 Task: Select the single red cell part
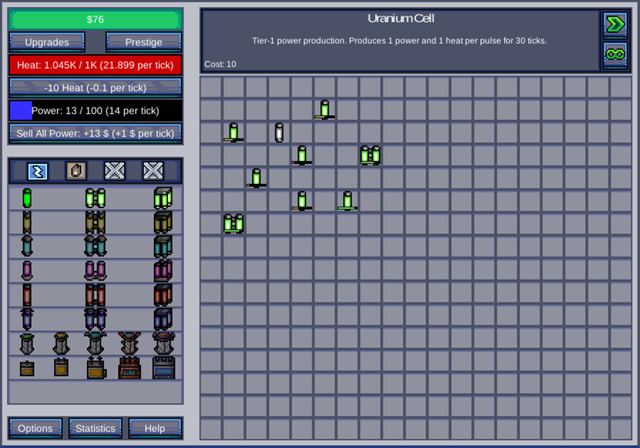click(x=27, y=295)
